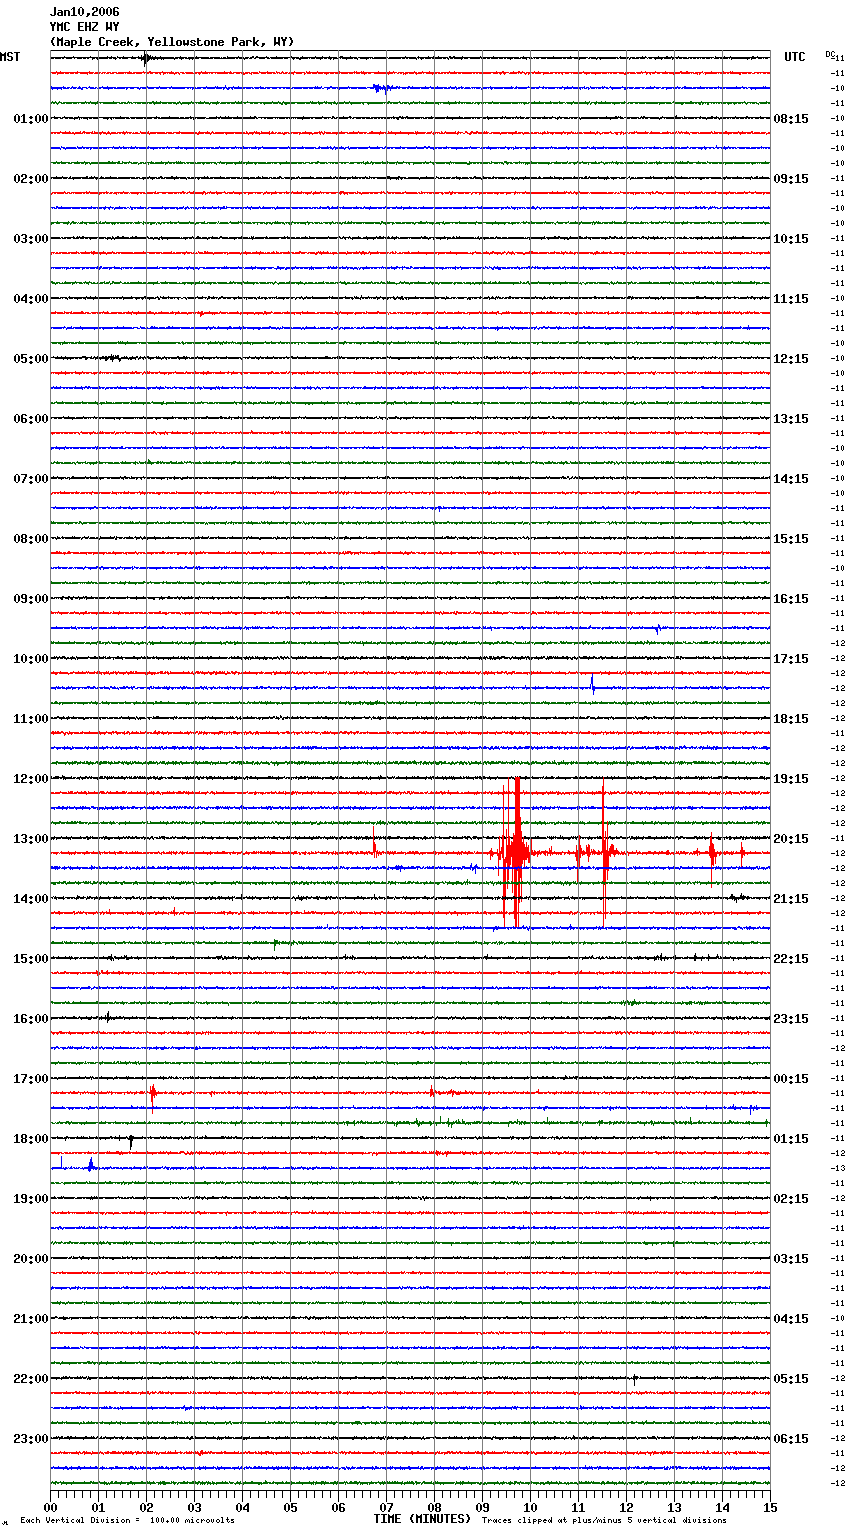Select the 02:00 MST time label

pos(31,179)
